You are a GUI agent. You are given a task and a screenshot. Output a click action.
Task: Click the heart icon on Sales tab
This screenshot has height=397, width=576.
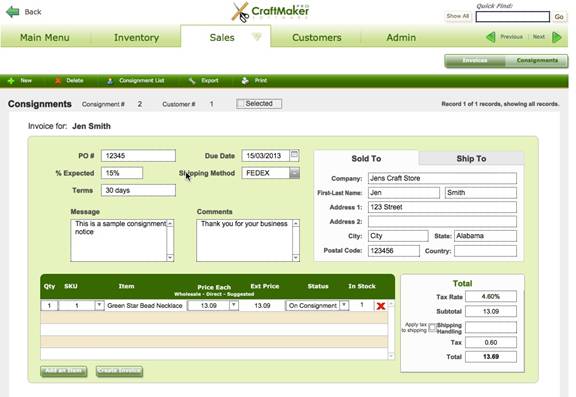[x=256, y=37]
